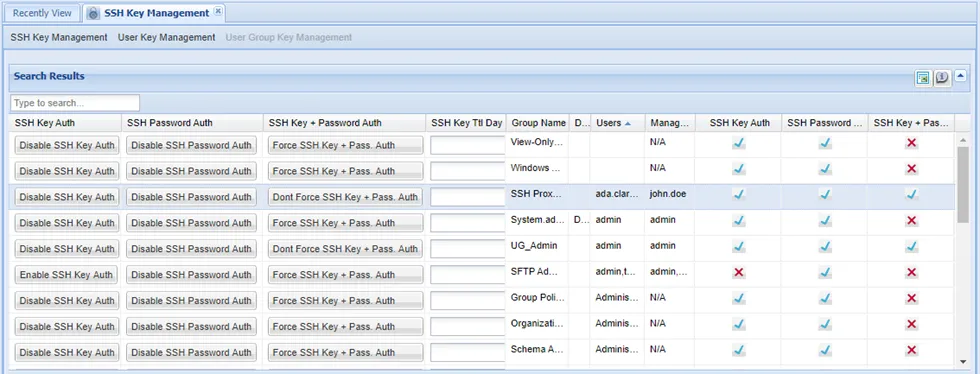980x374 pixels.
Task: Select User Group Key Management menu item
Action: click(289, 38)
